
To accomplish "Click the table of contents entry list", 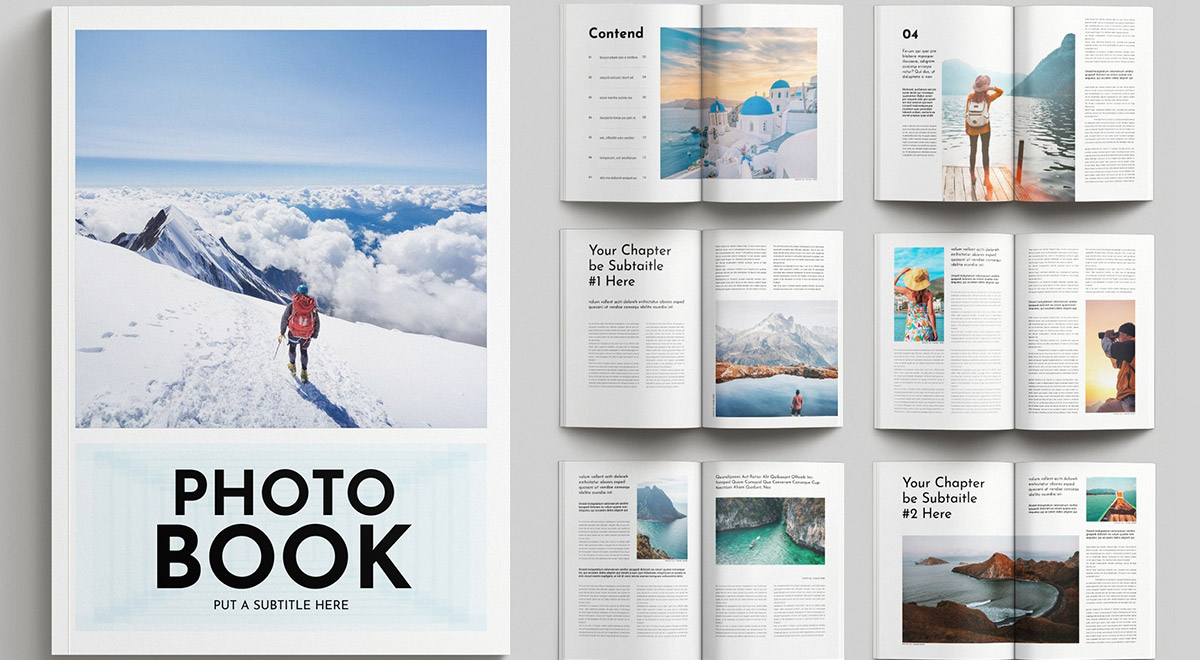I will click(617, 117).
